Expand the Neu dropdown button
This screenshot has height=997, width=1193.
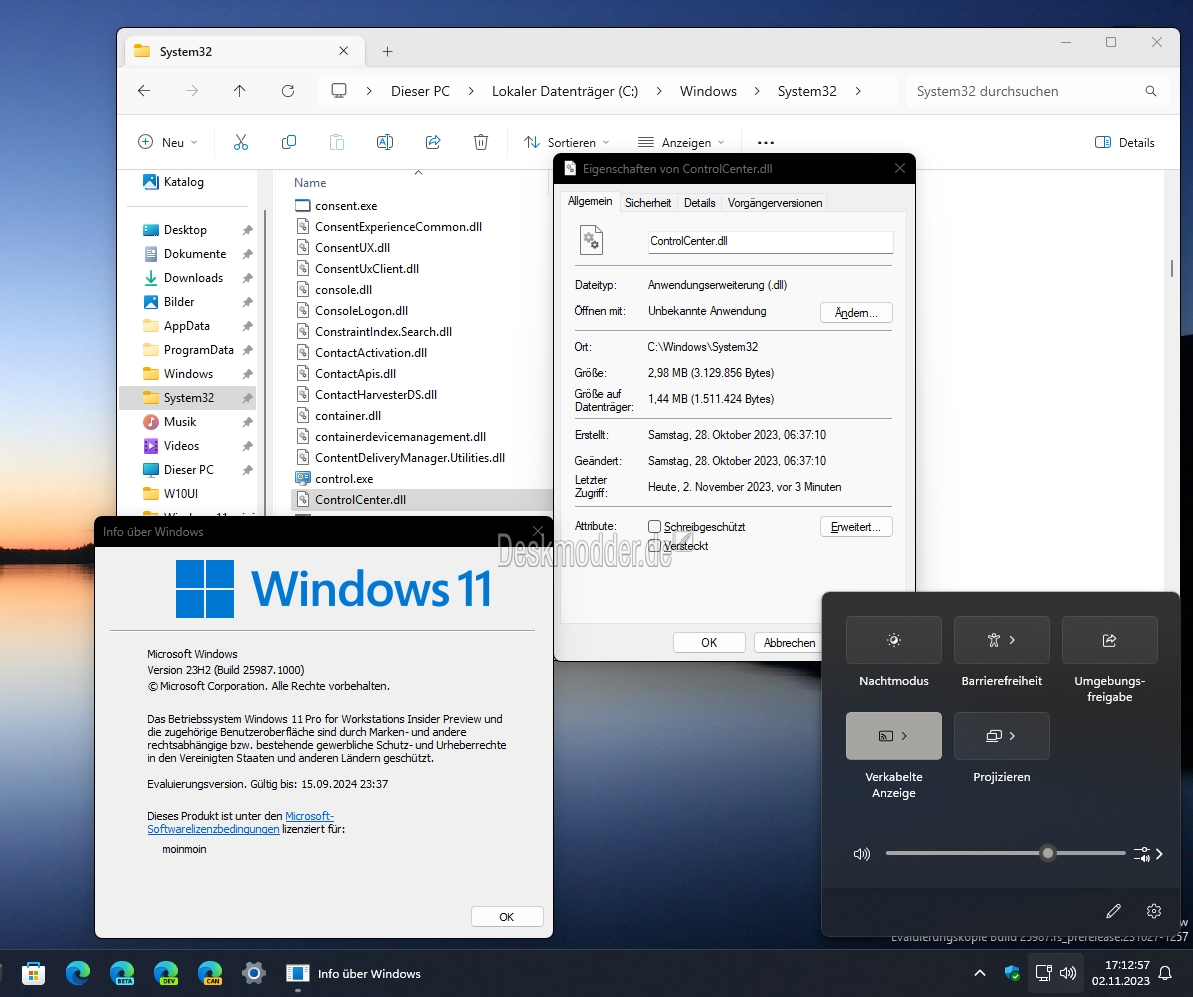(167, 142)
